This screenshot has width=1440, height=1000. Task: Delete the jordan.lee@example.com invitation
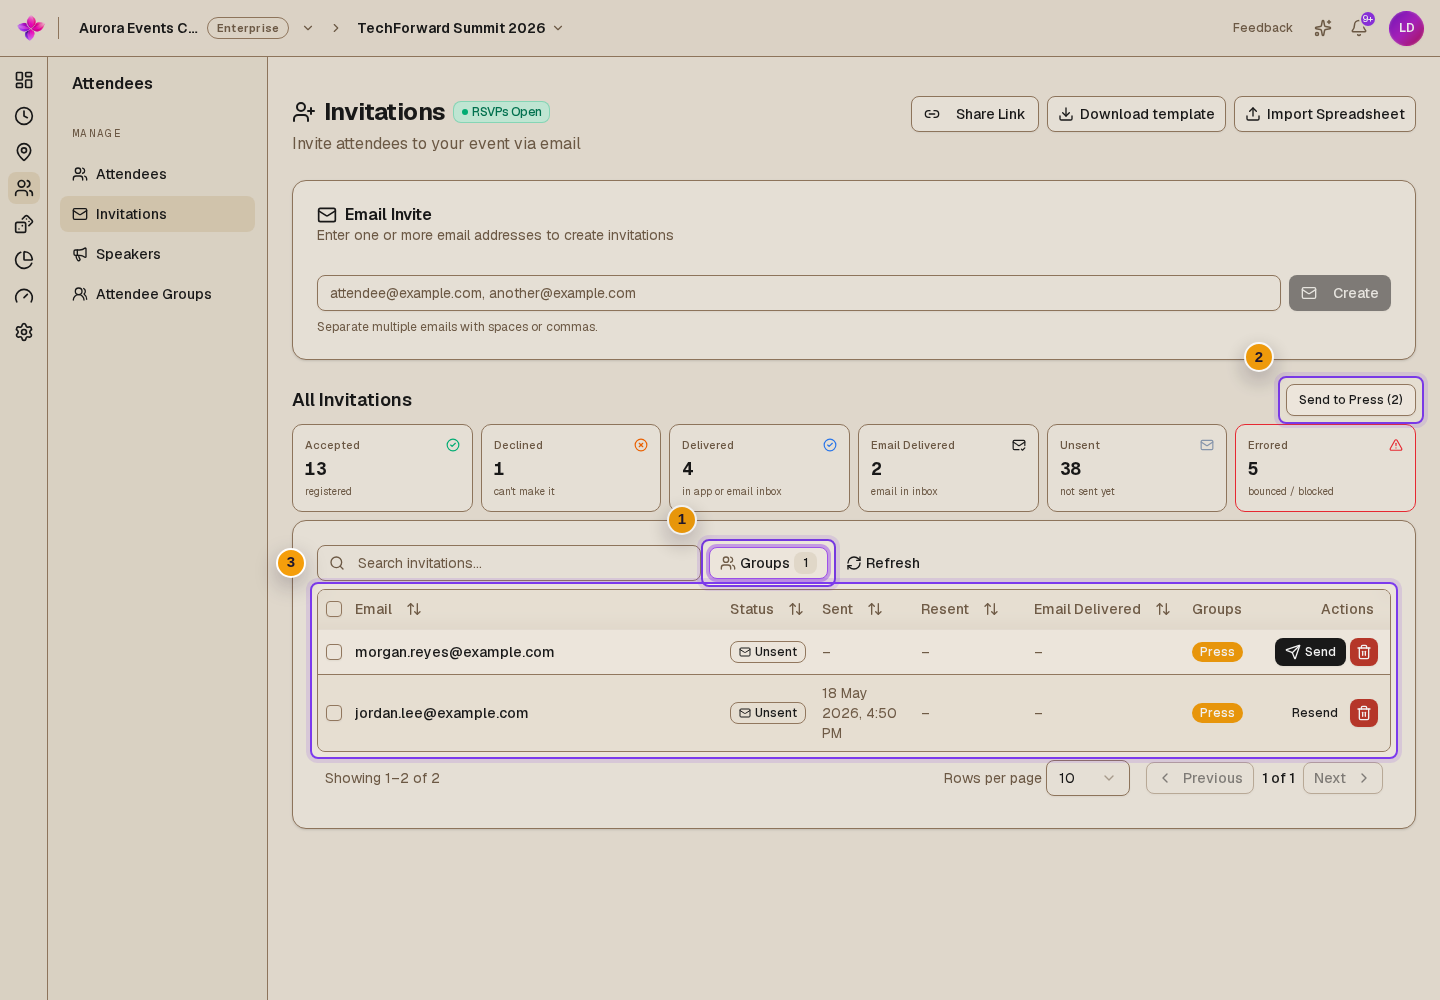pyautogui.click(x=1364, y=713)
